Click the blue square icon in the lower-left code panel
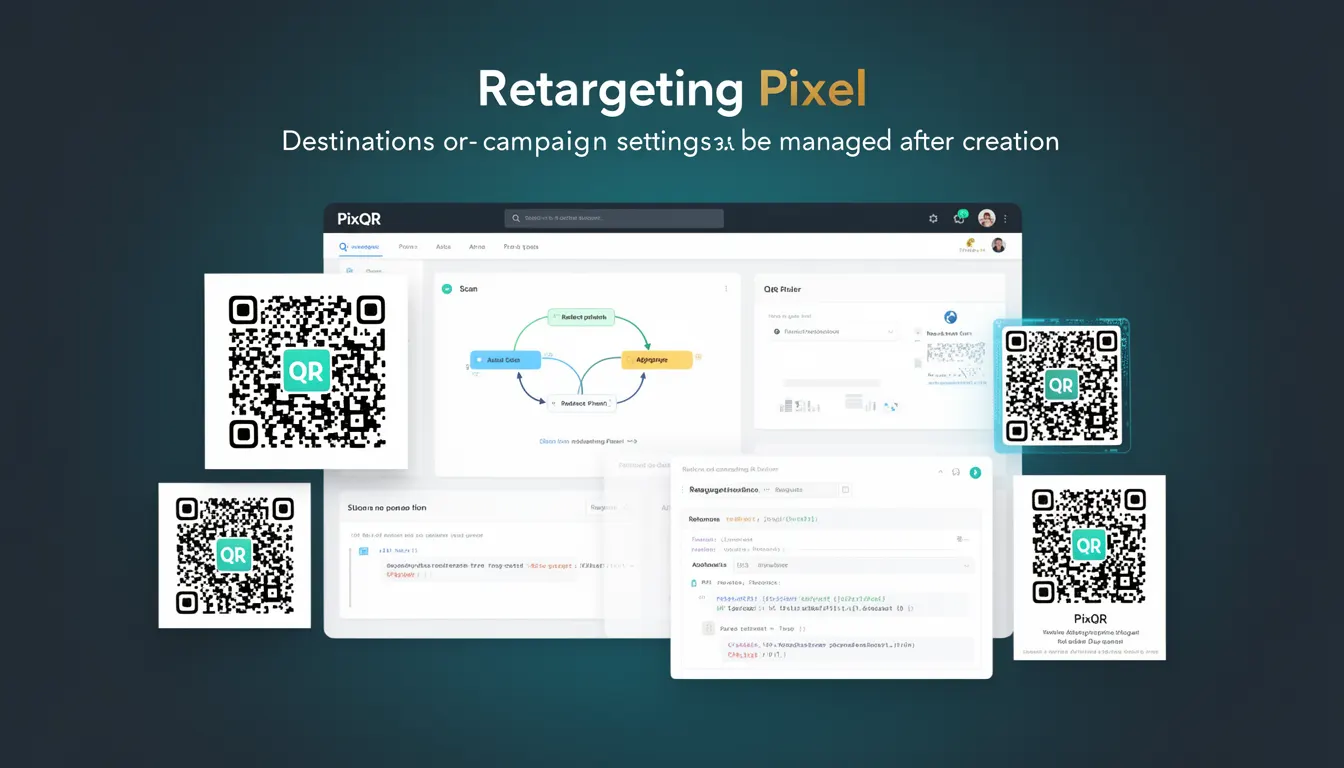This screenshot has width=1344, height=768. (364, 551)
